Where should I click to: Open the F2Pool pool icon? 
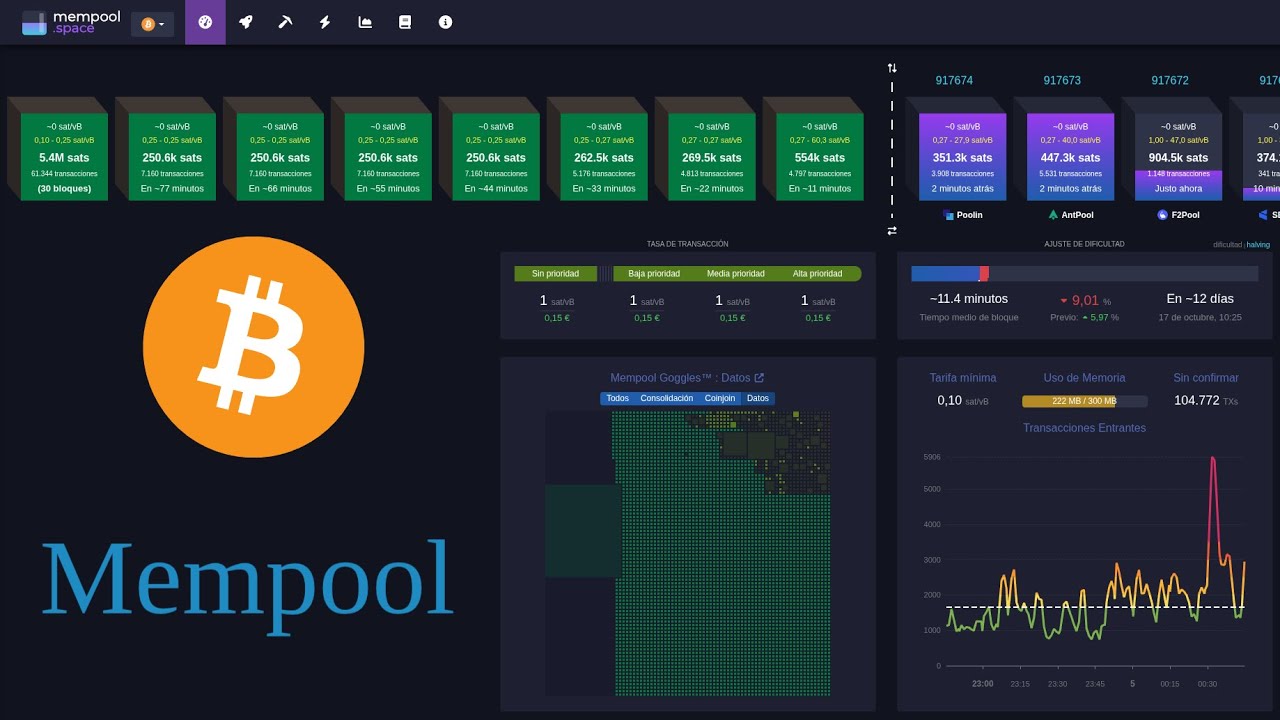coord(1163,215)
